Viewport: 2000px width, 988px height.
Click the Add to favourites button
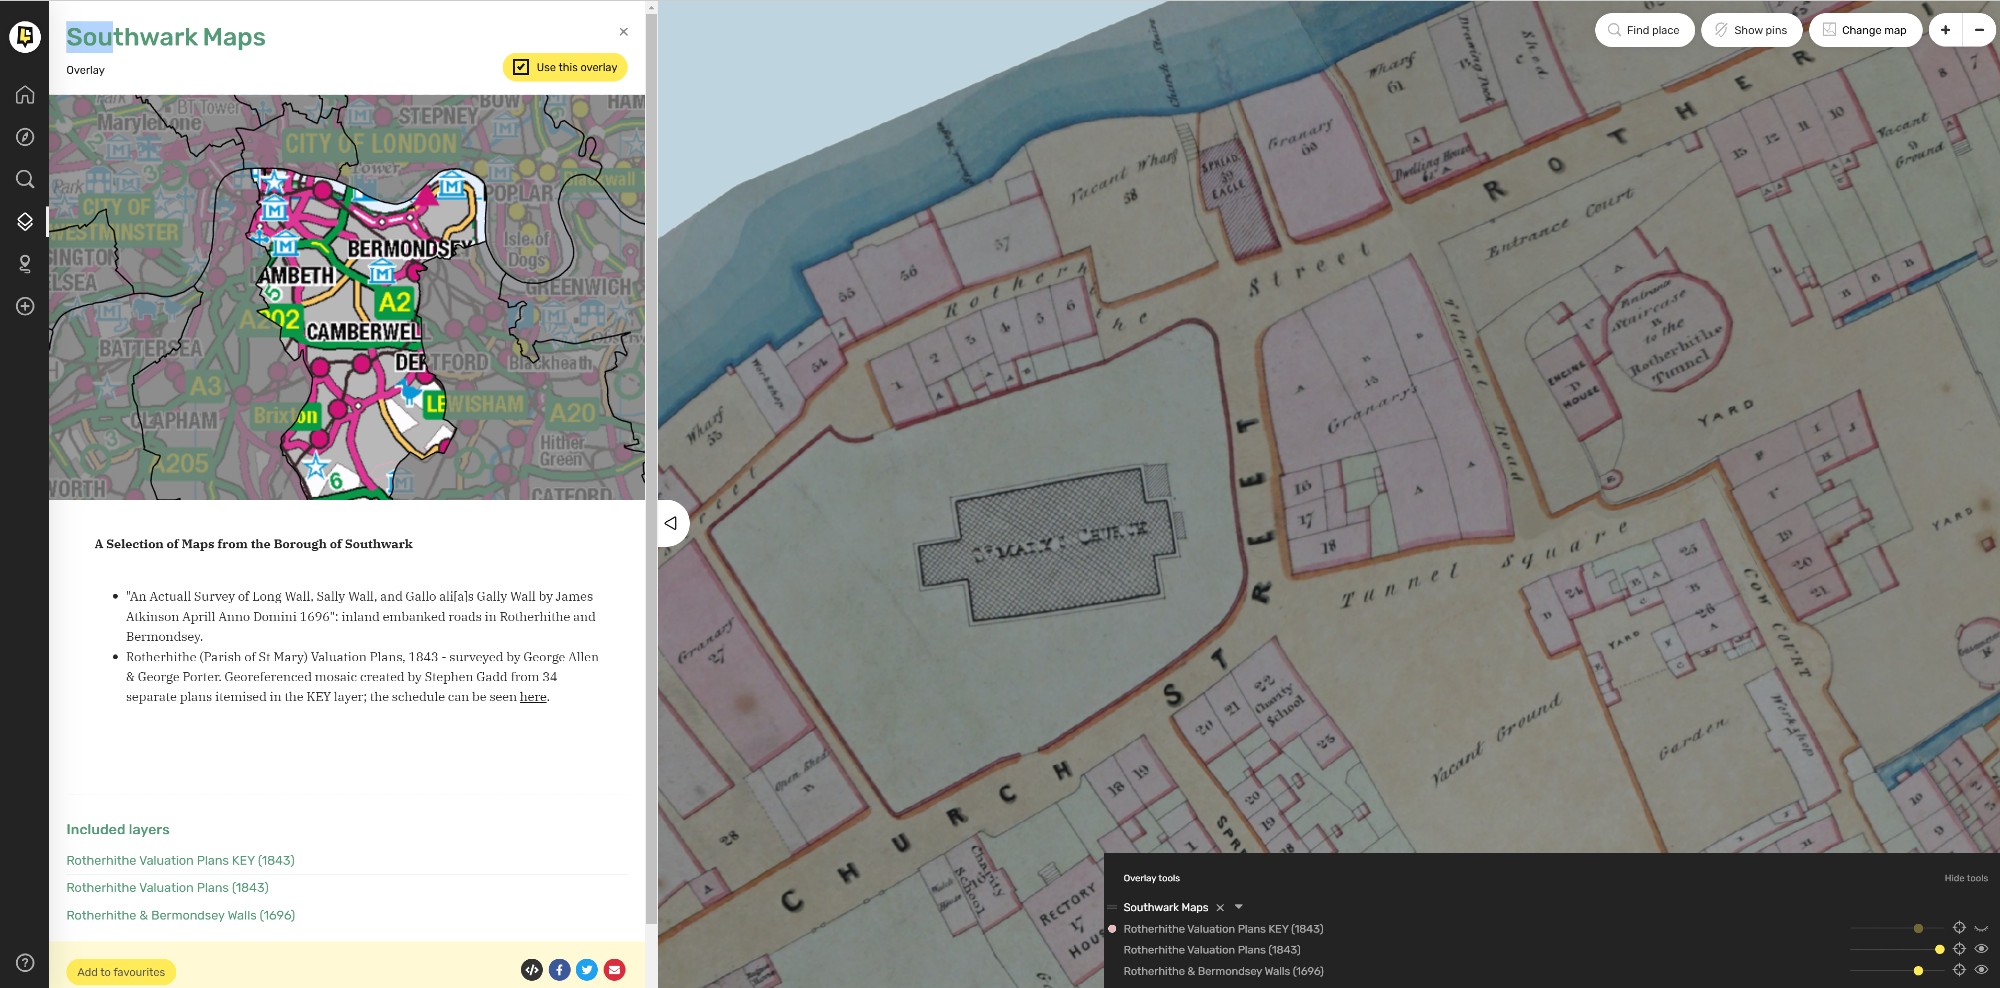pos(121,972)
